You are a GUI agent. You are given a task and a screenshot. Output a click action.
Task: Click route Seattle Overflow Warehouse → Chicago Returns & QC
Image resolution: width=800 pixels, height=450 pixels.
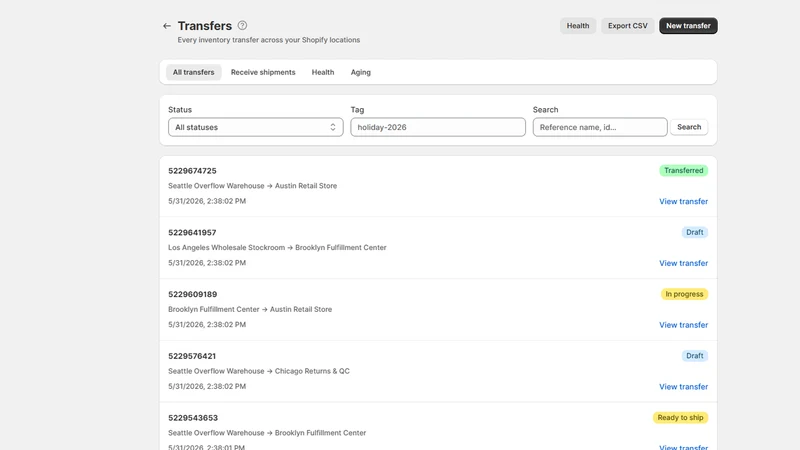(259, 371)
